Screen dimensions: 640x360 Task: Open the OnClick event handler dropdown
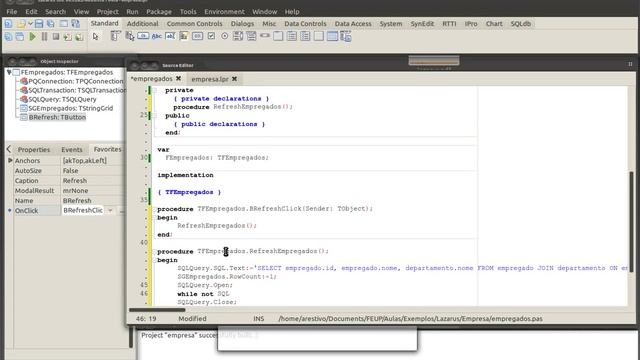(110, 211)
